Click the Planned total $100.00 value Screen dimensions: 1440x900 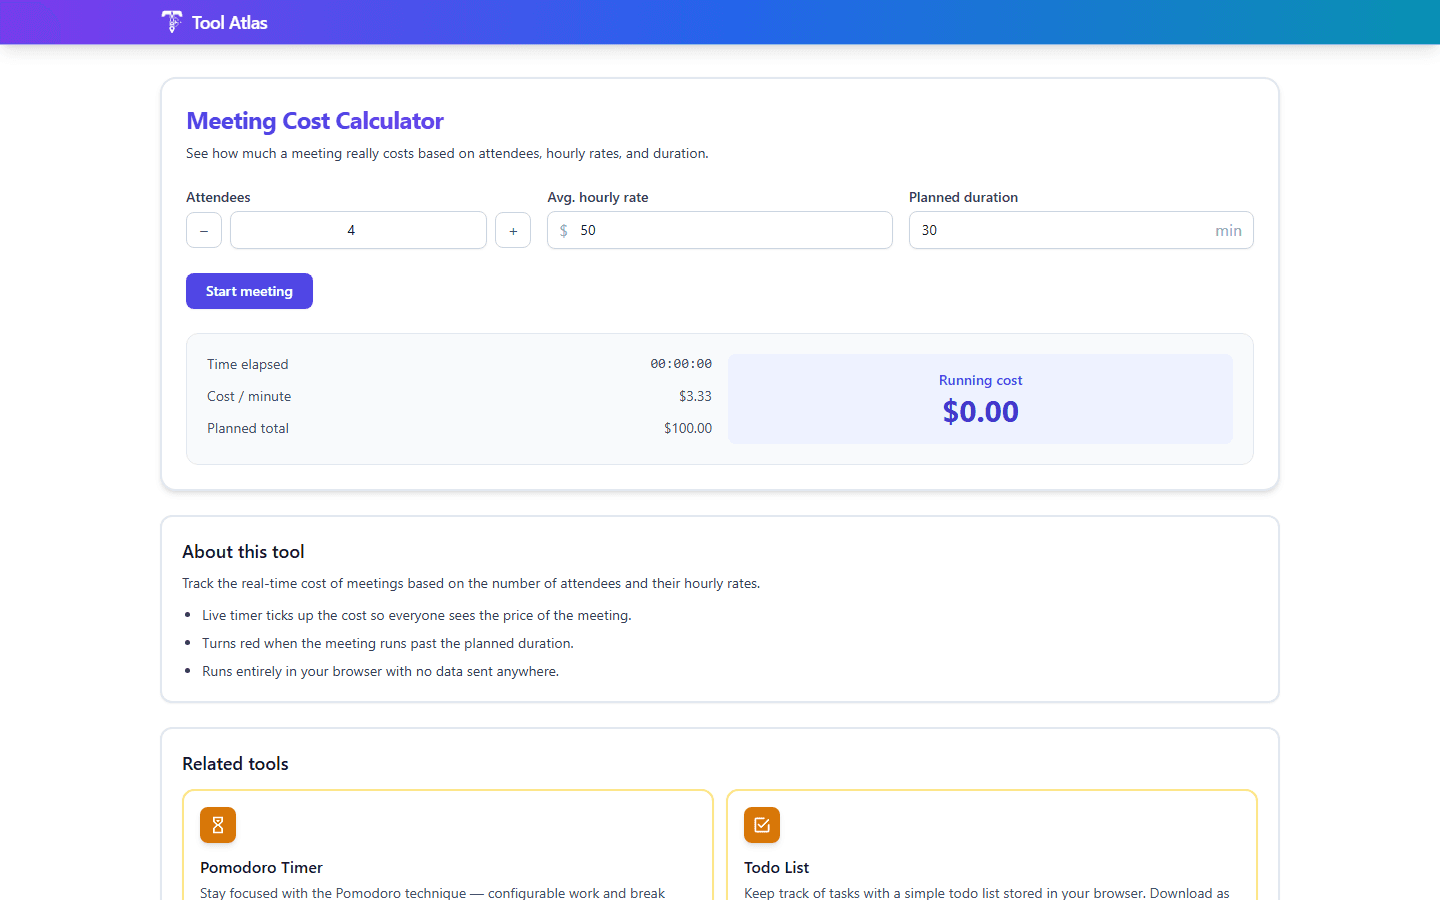click(688, 428)
